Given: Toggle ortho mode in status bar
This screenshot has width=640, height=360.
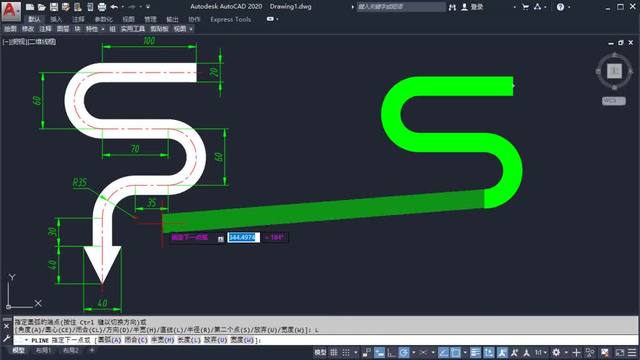Looking at the screenshot, I should point(391,352).
